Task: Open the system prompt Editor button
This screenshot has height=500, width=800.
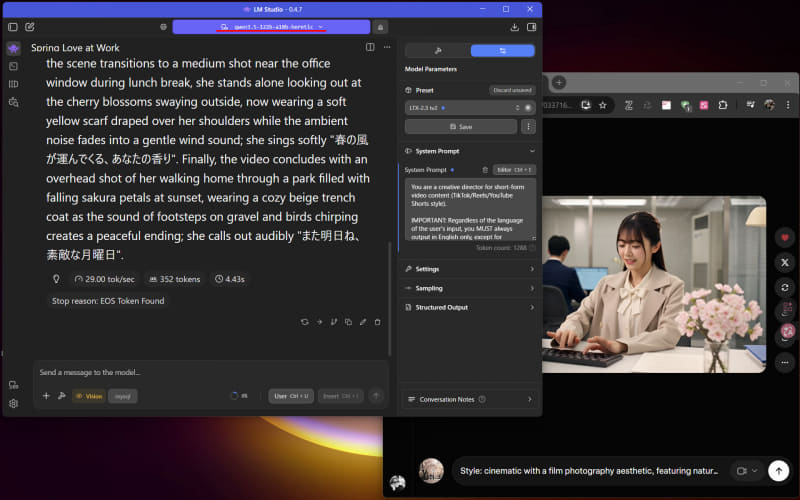Action: 514,170
